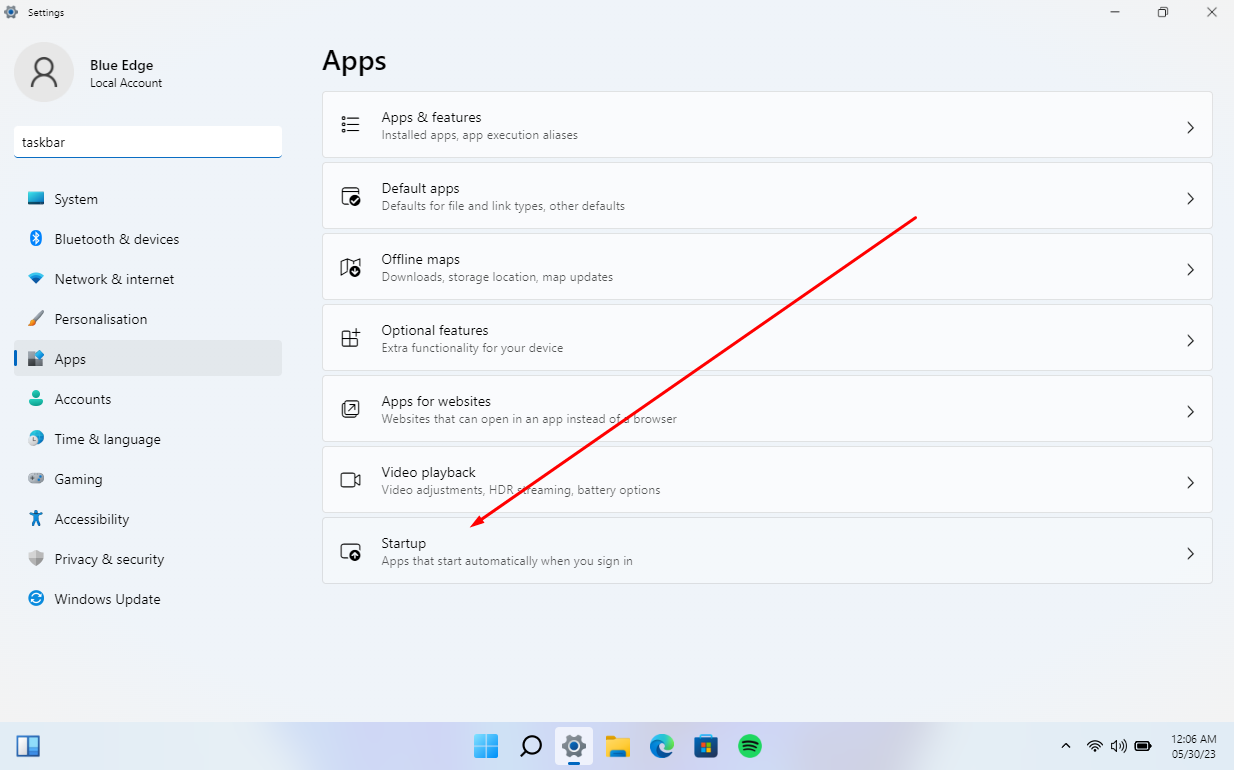Expand the Apps for websites chevron

(x=1190, y=411)
